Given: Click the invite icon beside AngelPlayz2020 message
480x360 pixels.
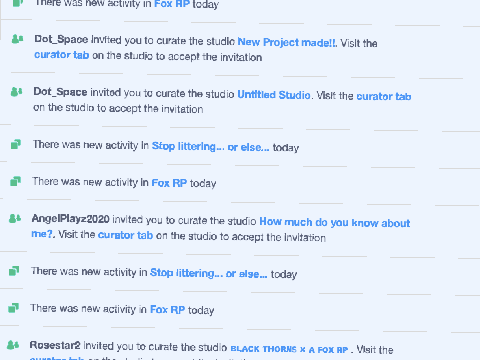Looking at the screenshot, I should coord(15,219).
